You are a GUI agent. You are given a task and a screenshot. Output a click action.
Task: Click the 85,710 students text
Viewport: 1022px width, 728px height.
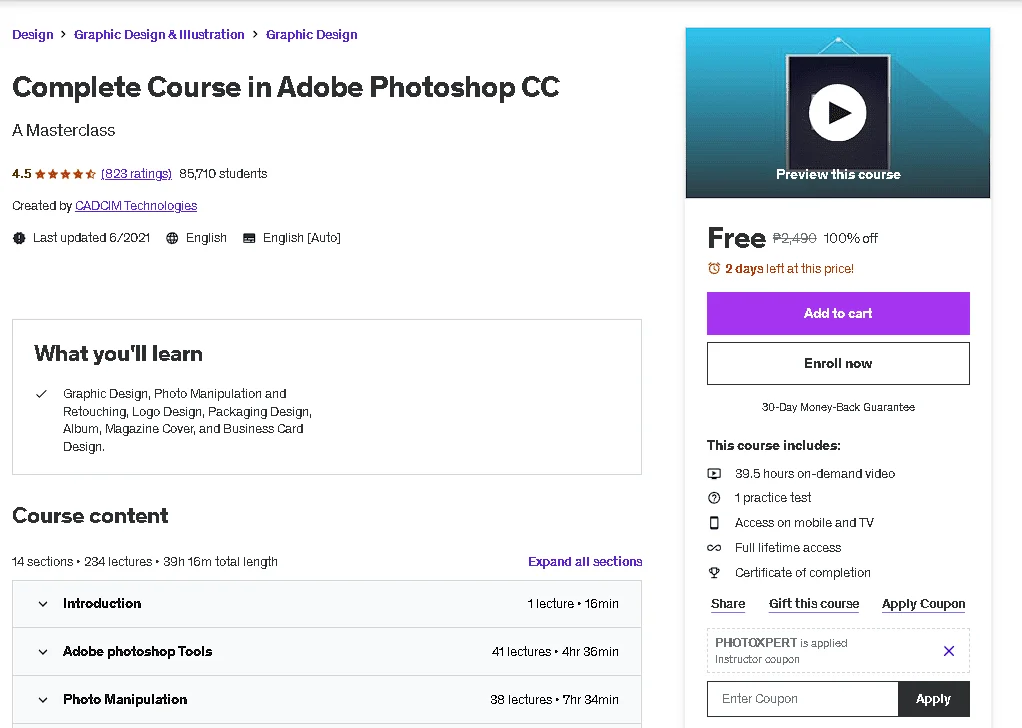pos(223,174)
